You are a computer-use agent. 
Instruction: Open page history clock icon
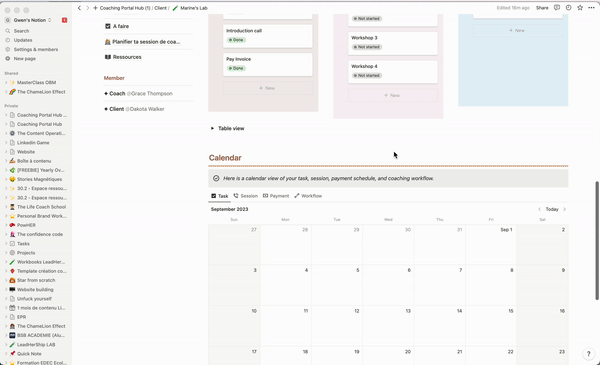569,8
